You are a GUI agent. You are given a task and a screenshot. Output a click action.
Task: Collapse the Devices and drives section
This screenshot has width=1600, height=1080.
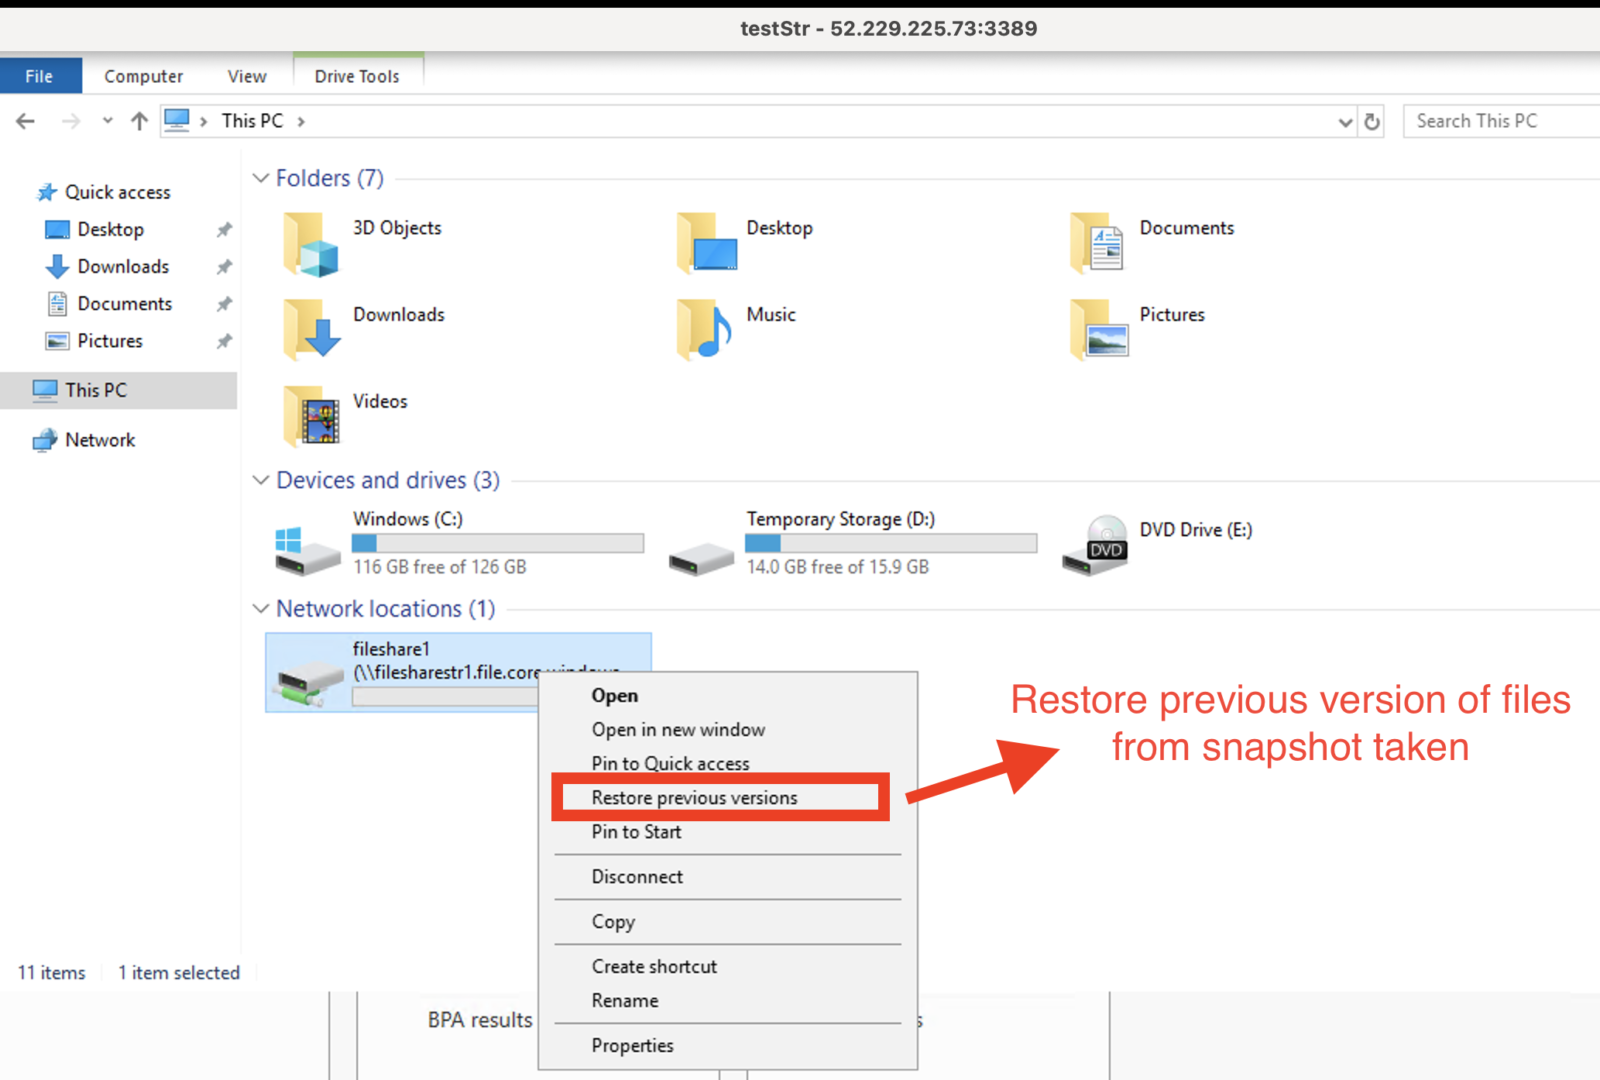coord(261,480)
